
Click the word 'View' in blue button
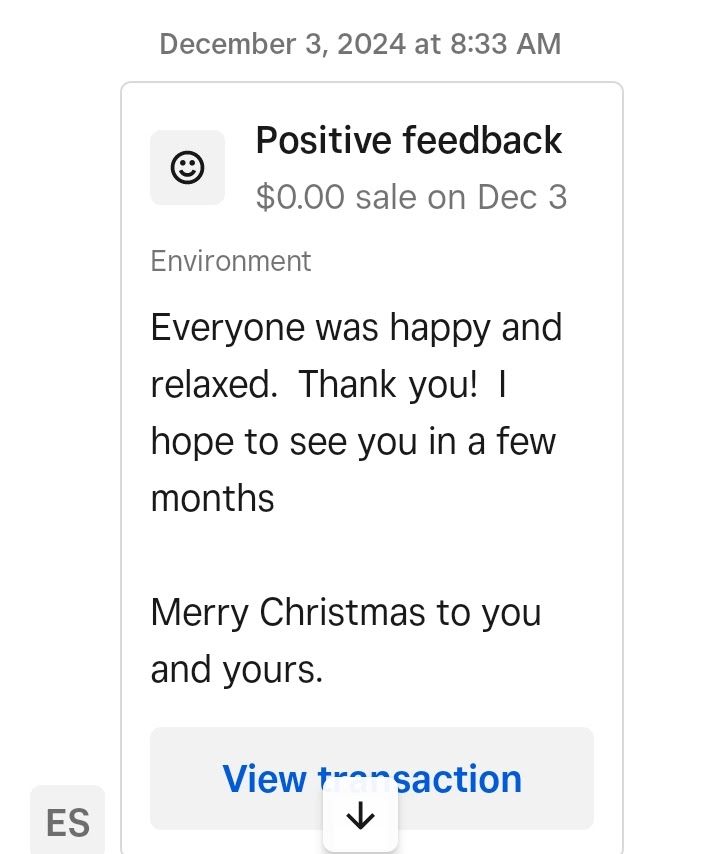(265, 779)
